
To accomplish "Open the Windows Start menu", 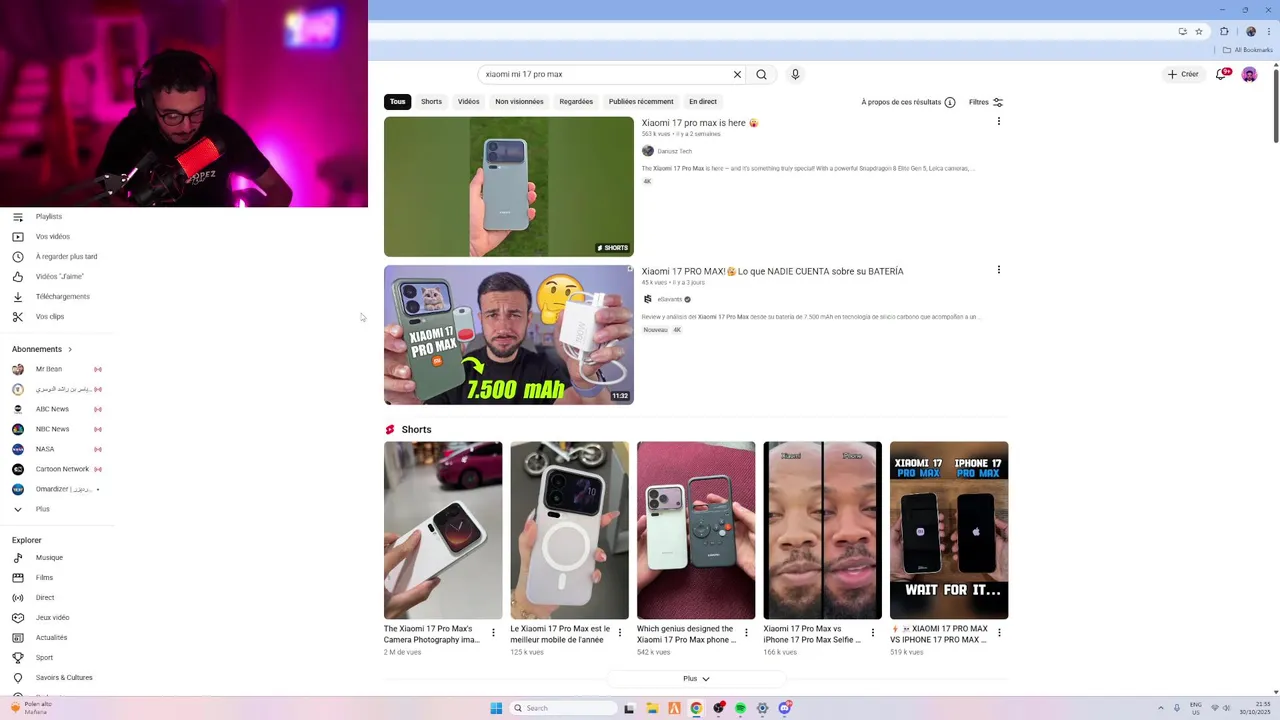I will pyautogui.click(x=496, y=708).
